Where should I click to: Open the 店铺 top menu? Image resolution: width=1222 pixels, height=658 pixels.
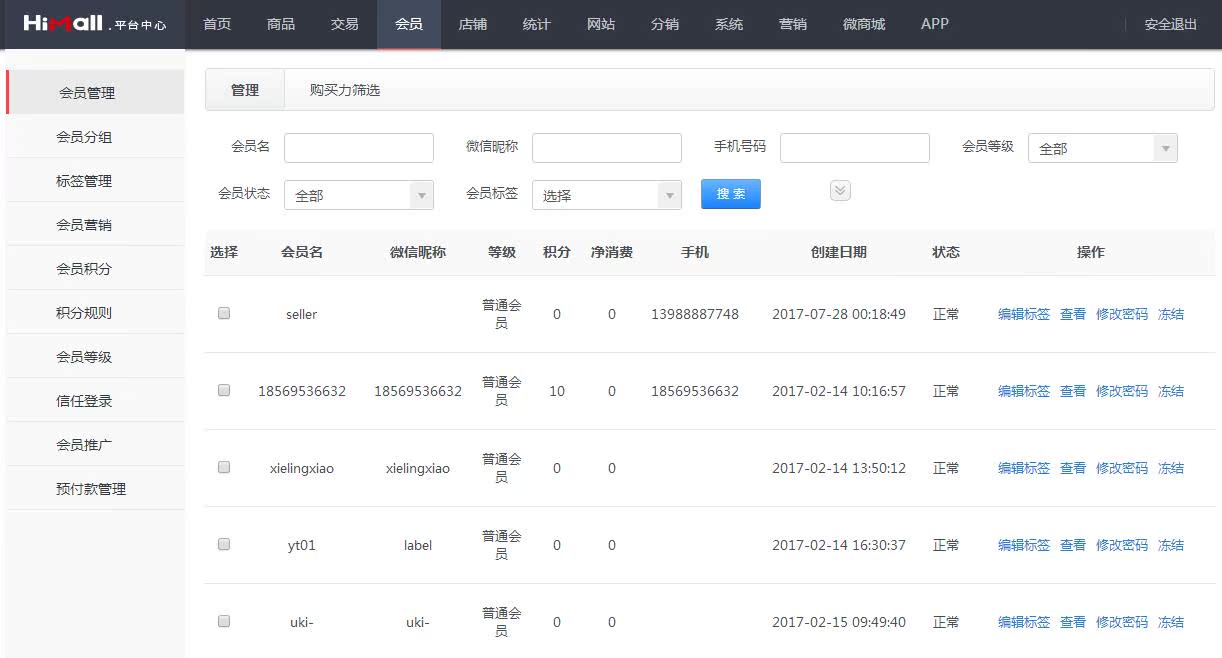pos(473,24)
